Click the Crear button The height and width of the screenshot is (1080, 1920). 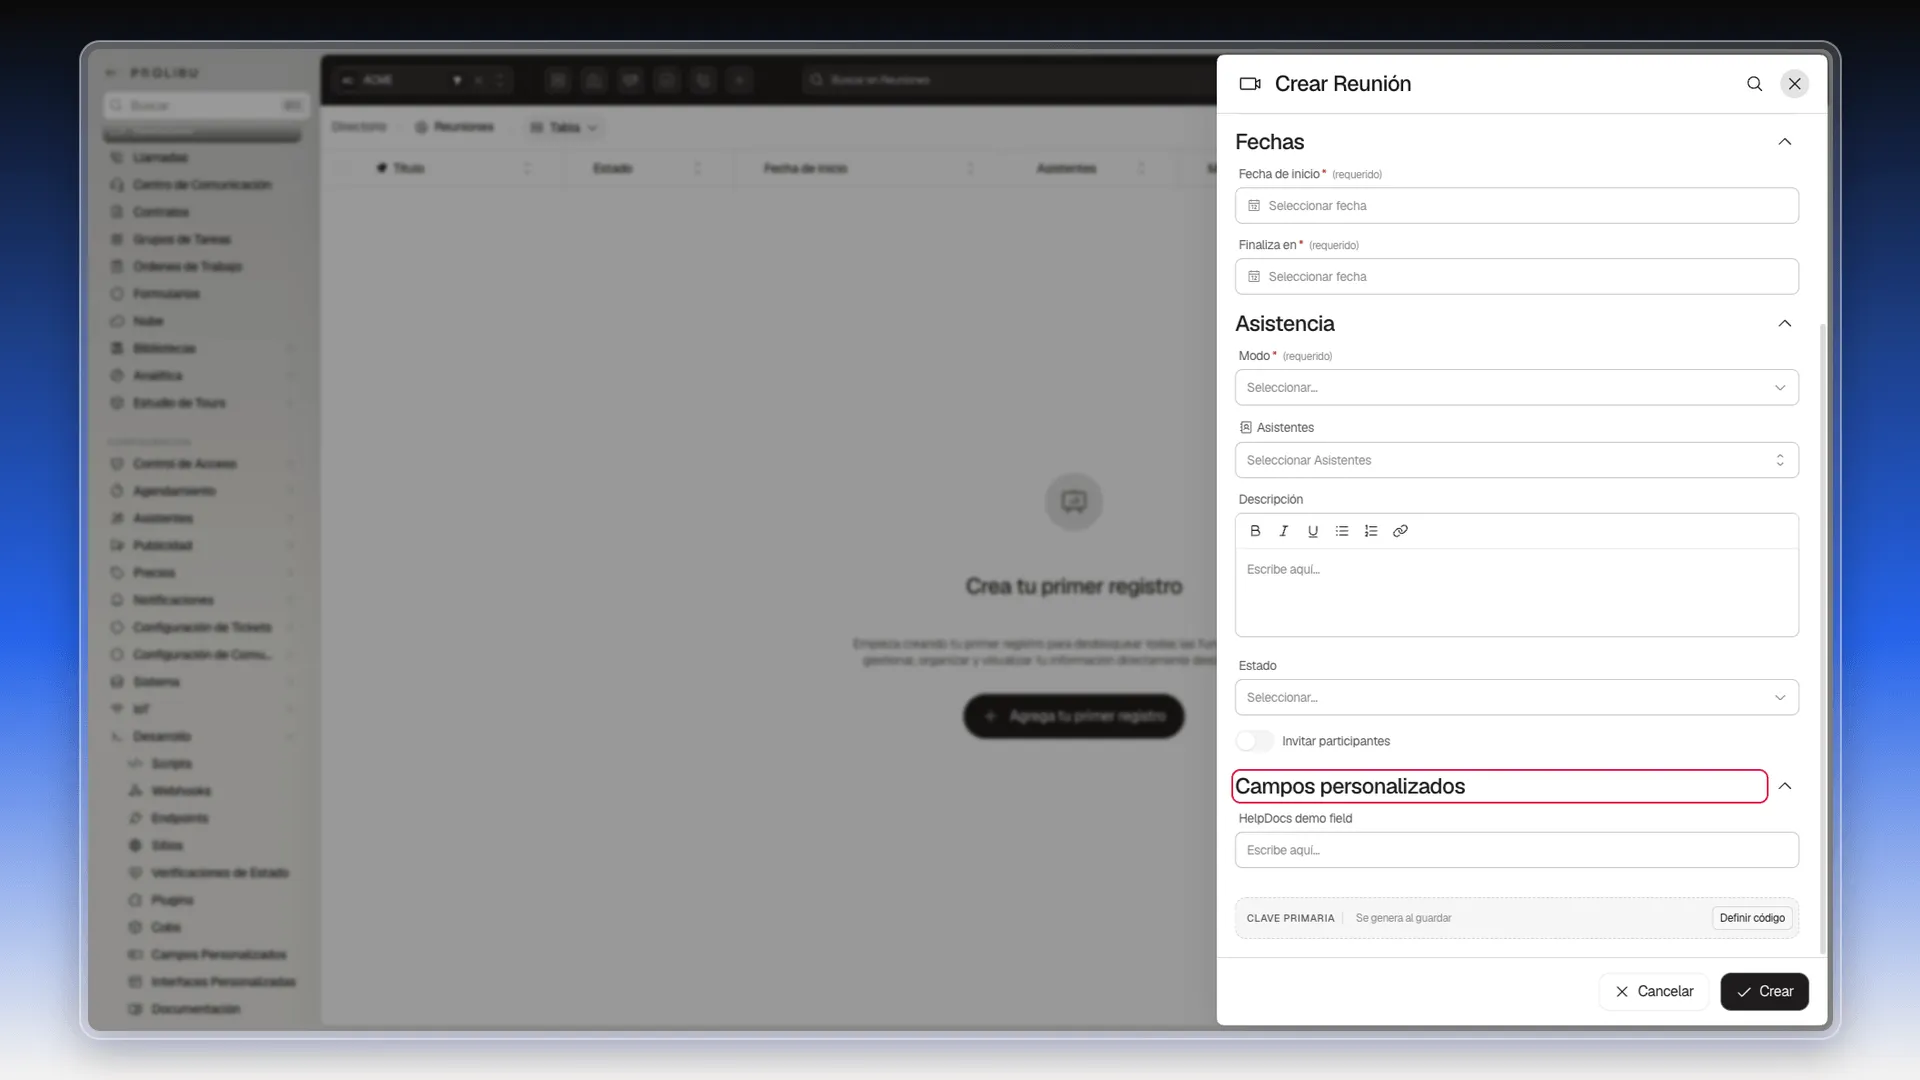(1764, 992)
